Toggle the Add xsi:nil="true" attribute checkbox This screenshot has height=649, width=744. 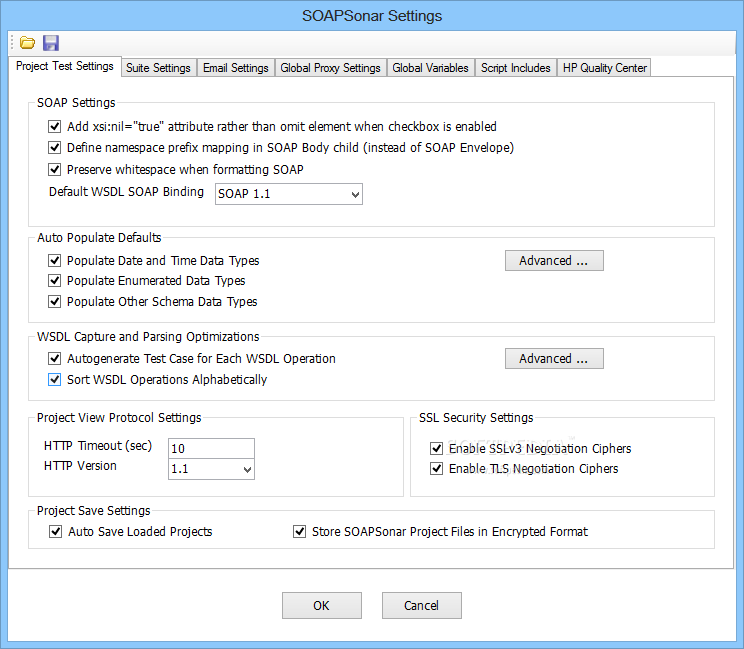55,127
